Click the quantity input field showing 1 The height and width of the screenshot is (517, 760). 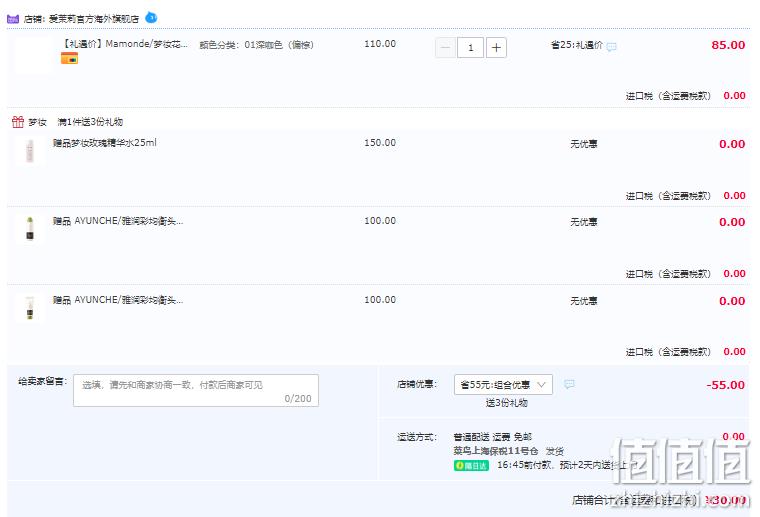pos(471,47)
